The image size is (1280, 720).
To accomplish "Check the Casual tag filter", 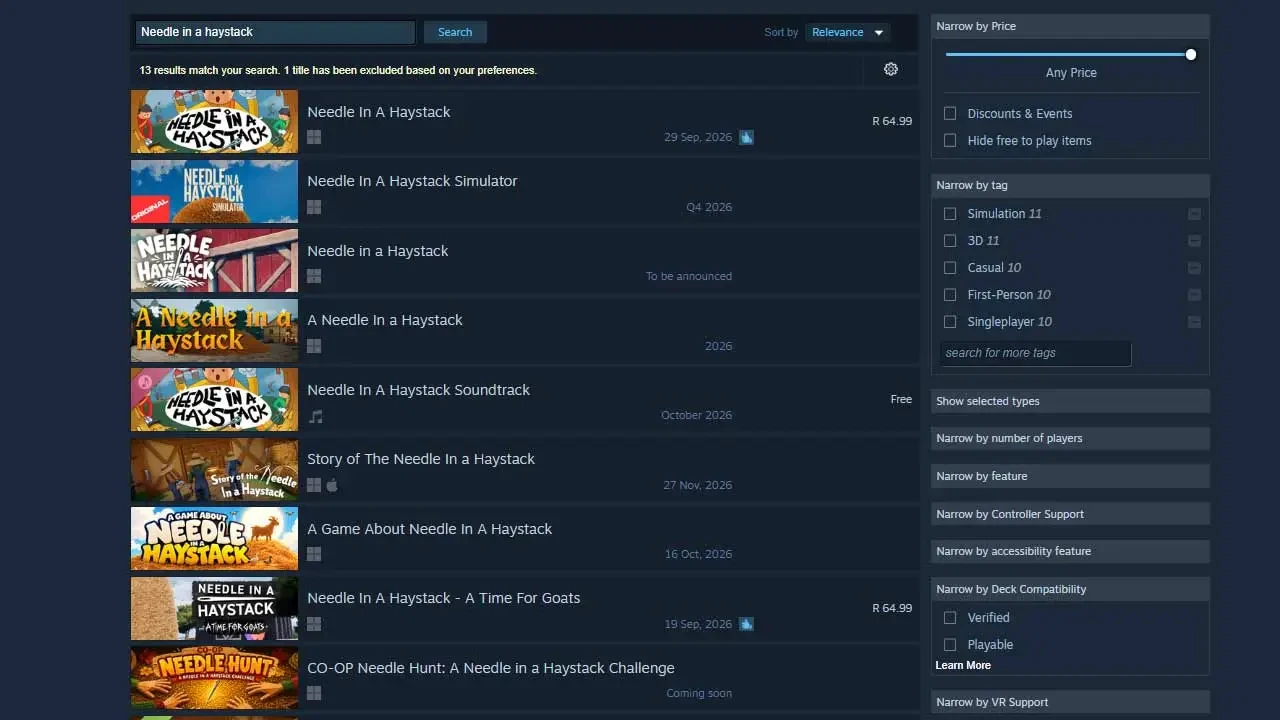I will pyautogui.click(x=950, y=268).
